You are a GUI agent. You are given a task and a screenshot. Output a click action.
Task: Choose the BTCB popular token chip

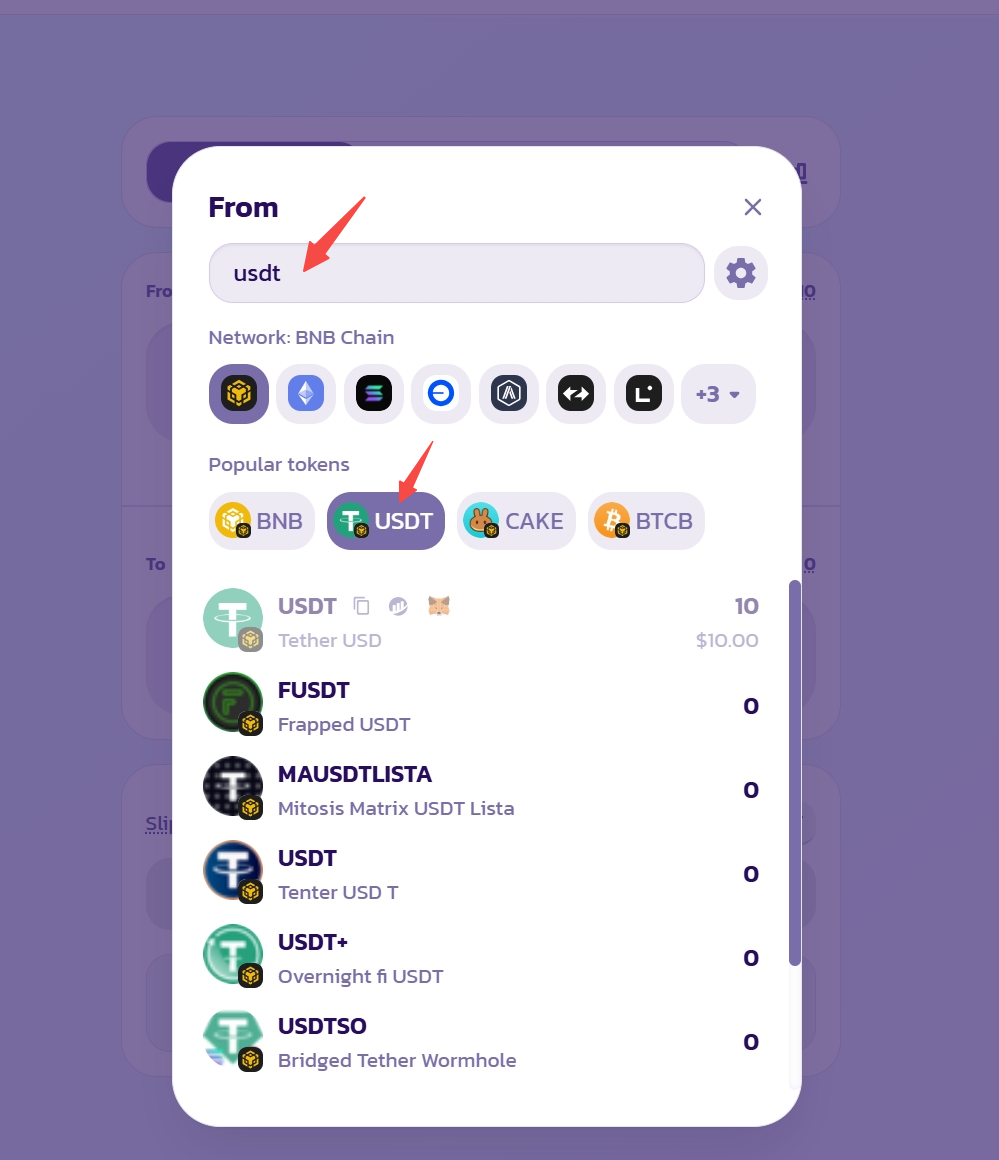click(x=646, y=521)
